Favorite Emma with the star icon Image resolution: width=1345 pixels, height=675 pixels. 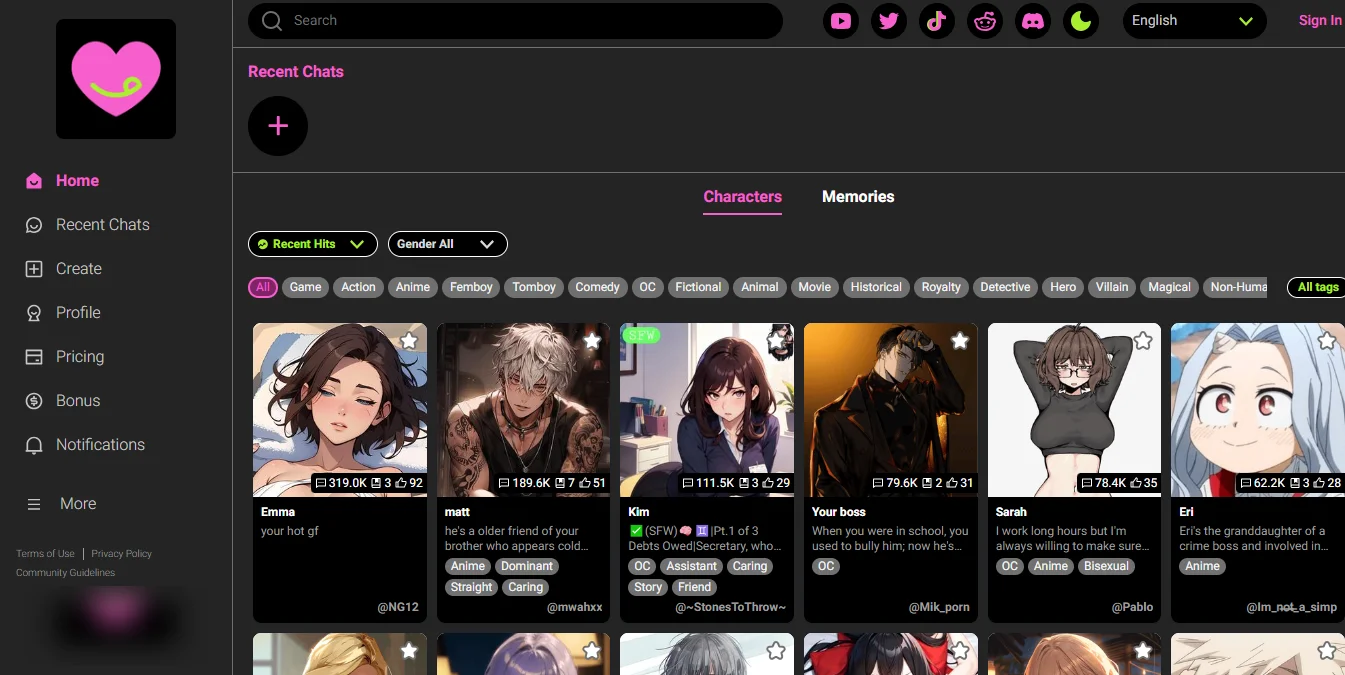pos(409,341)
